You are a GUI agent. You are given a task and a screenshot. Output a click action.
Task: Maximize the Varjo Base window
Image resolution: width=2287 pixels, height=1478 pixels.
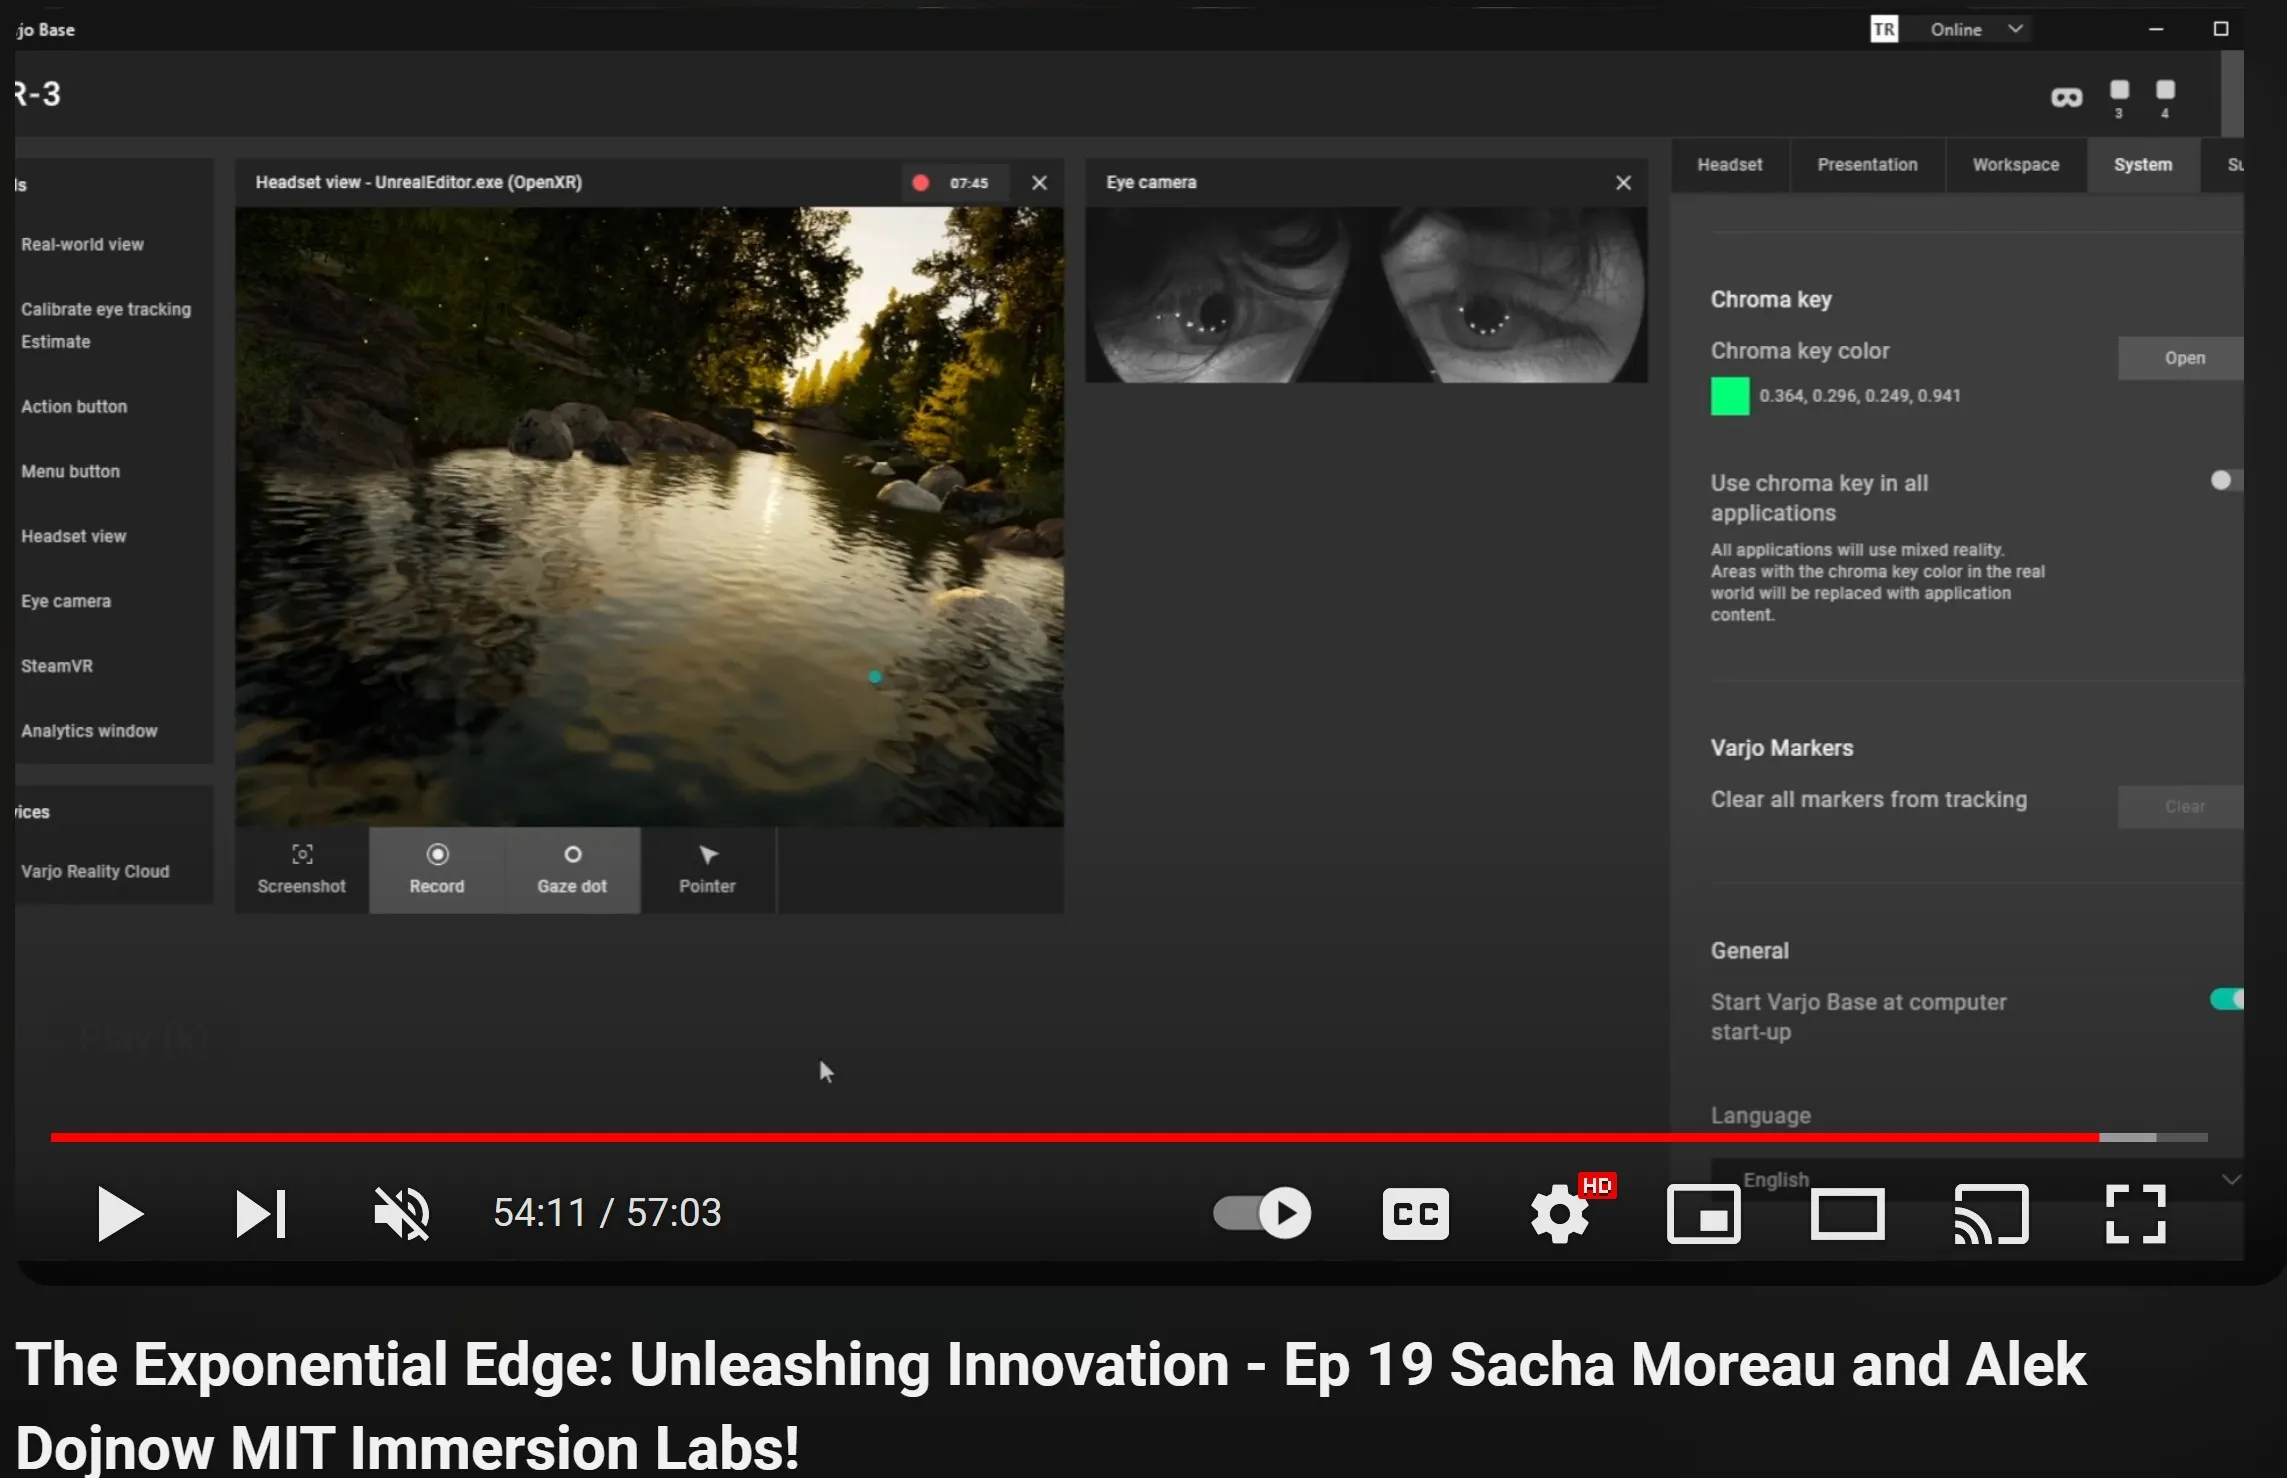pos(2220,30)
